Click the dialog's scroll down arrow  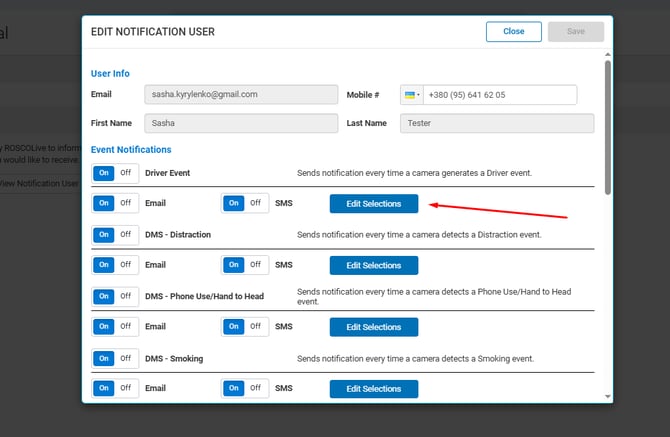[x=607, y=396]
